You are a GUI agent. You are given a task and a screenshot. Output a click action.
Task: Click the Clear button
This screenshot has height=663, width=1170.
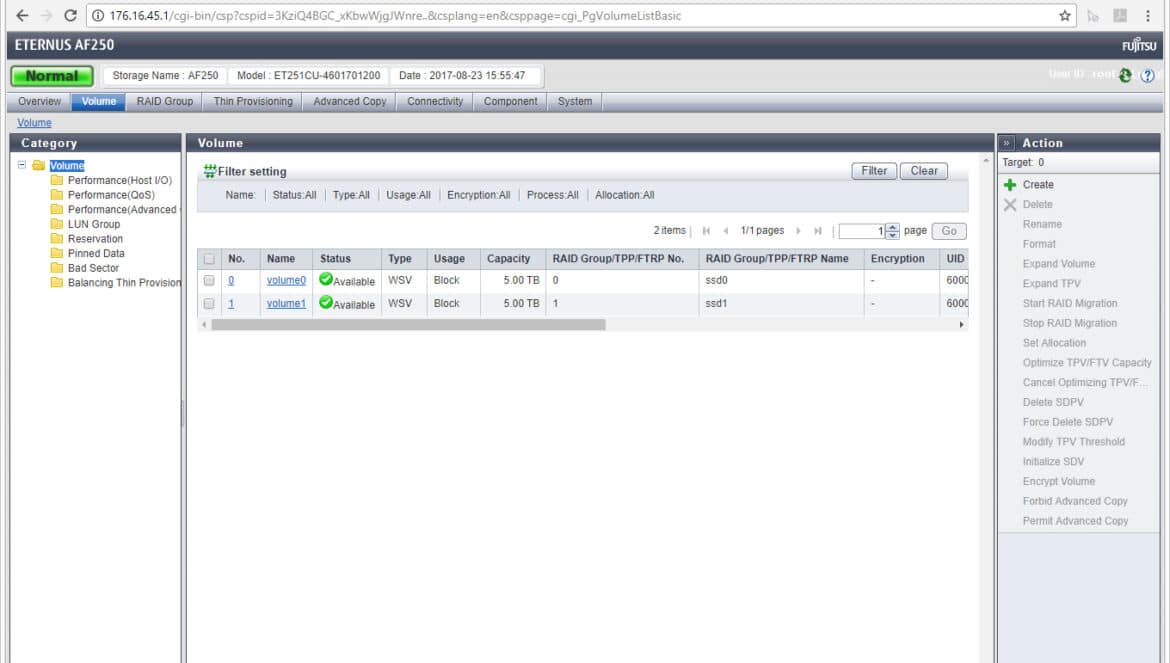point(924,171)
